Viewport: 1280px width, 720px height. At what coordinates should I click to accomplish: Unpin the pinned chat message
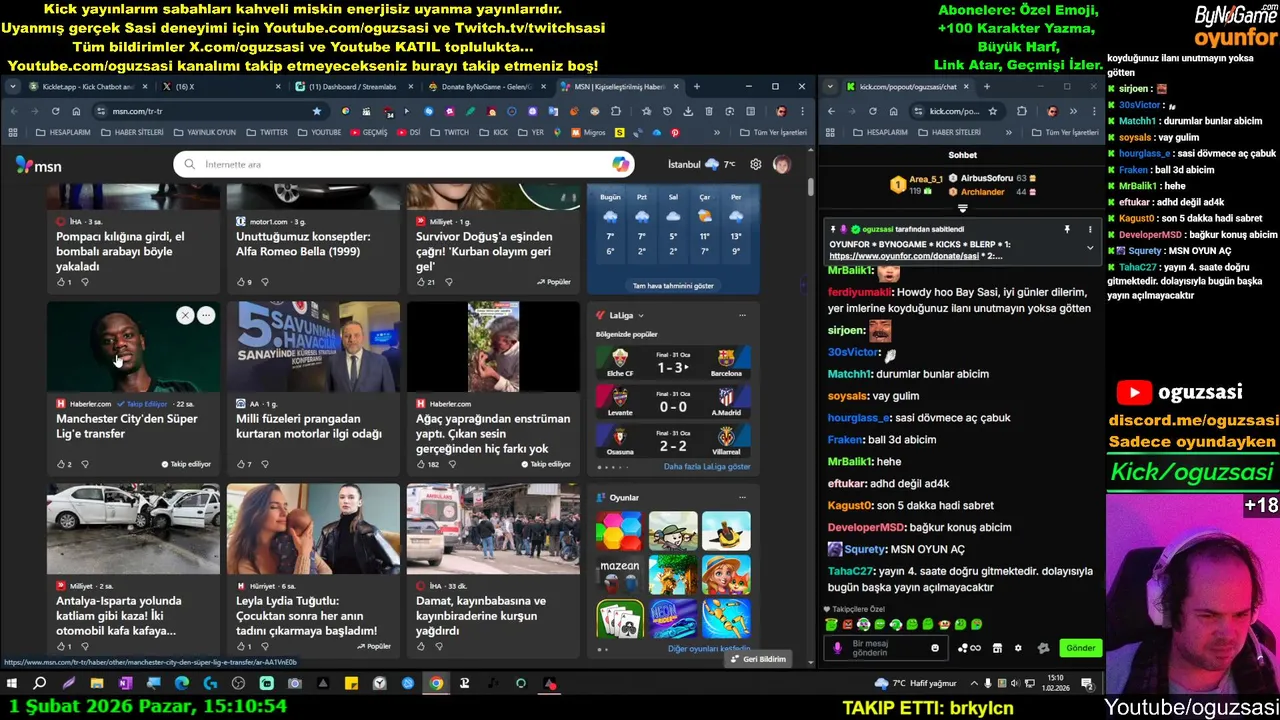[1067, 230]
